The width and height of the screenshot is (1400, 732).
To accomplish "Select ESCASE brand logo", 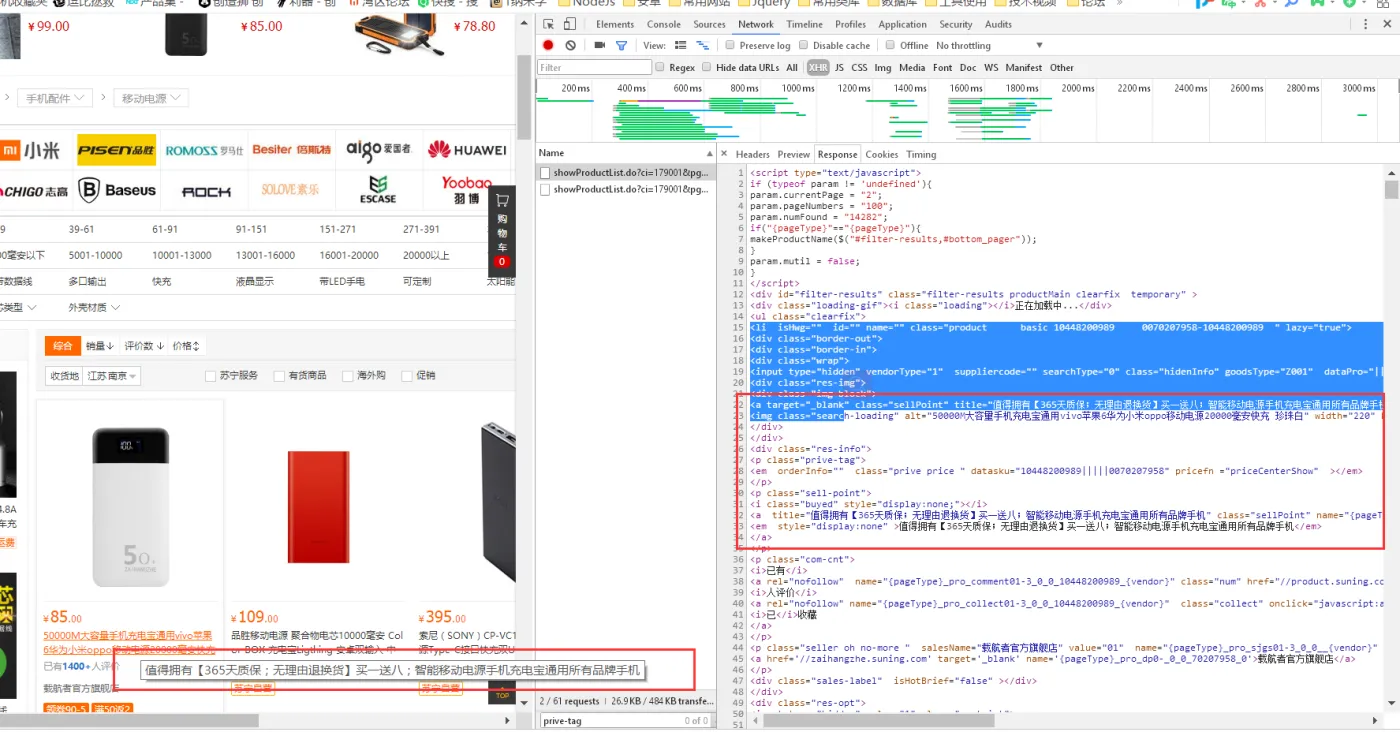I will pos(378,189).
